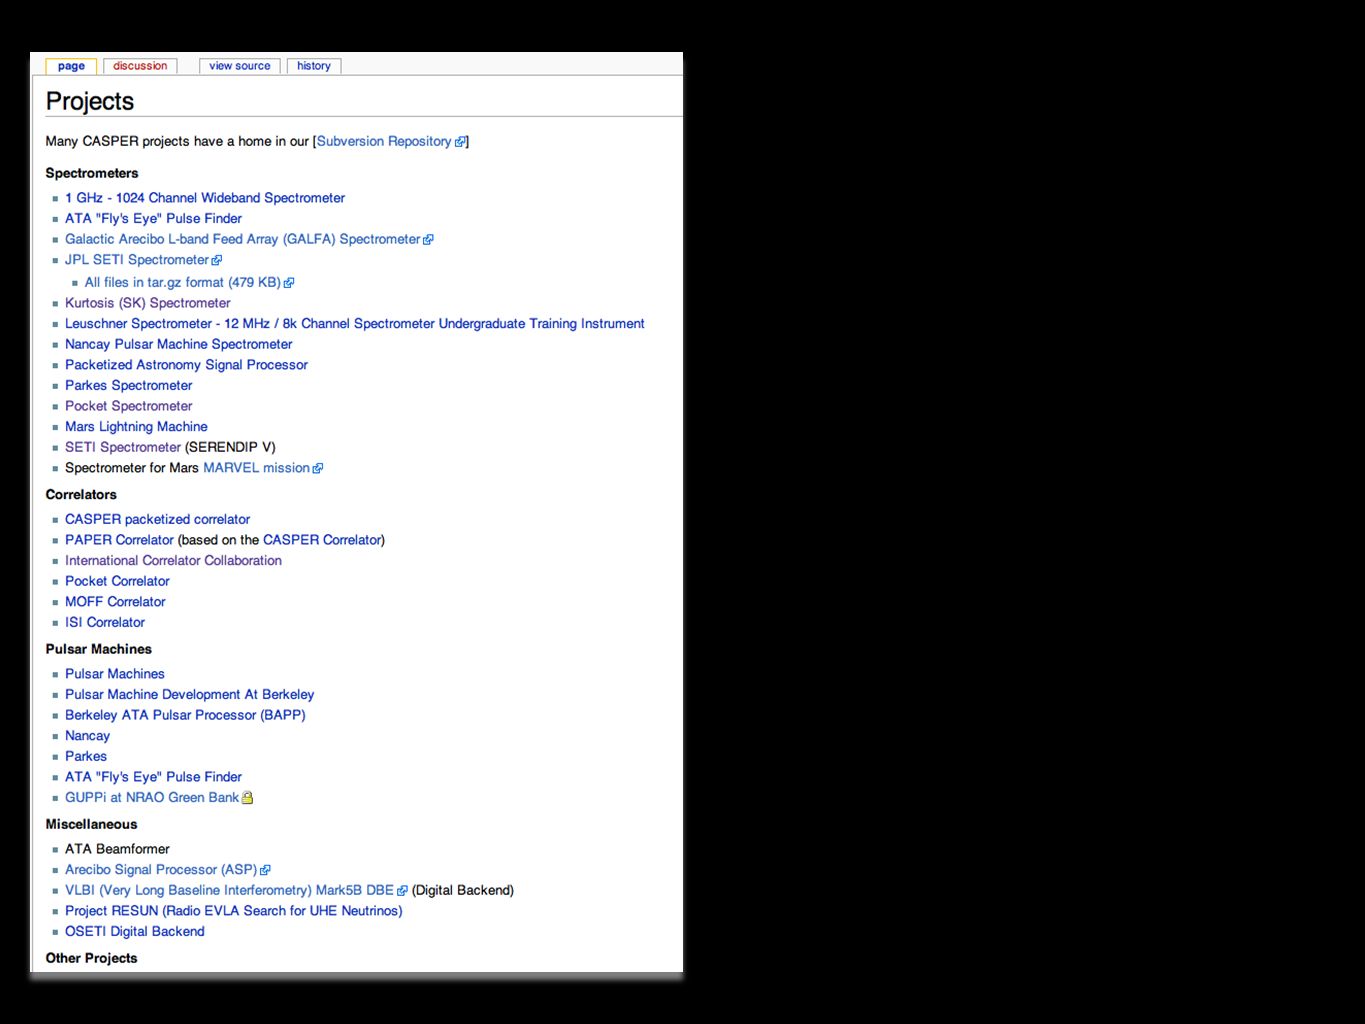Image resolution: width=1365 pixels, height=1024 pixels.
Task: Open ATA Fly's Eye Pulse Finder under Pulsar Machines
Action: point(153,777)
